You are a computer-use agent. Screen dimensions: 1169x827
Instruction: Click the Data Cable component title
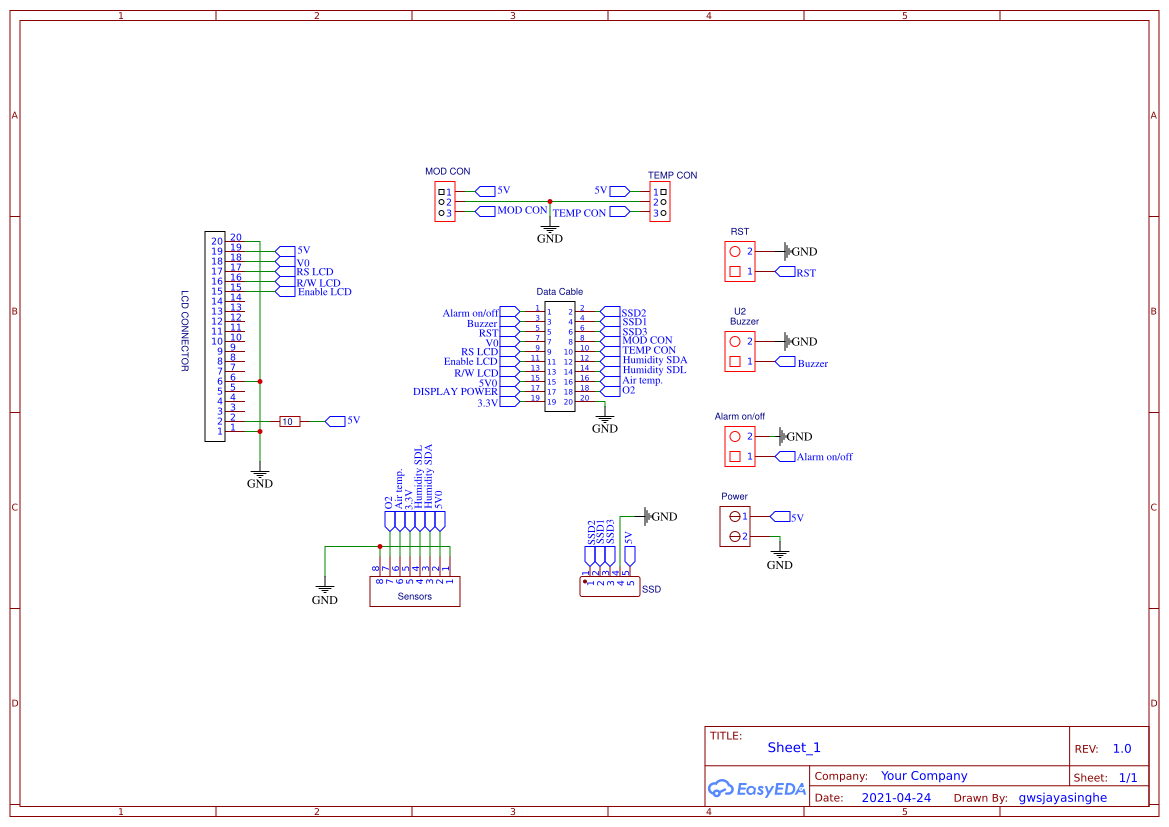[559, 292]
